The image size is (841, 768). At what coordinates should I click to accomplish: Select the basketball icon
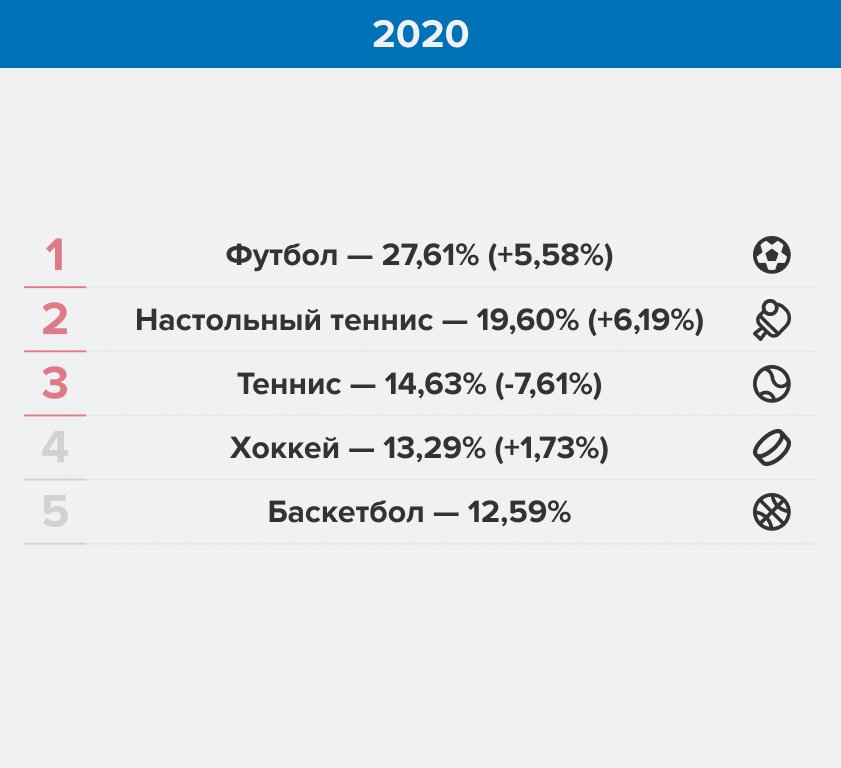(771, 512)
